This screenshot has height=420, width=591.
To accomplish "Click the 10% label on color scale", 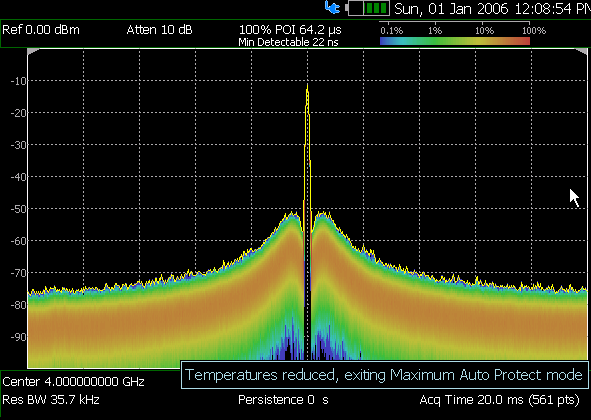I will [484, 31].
